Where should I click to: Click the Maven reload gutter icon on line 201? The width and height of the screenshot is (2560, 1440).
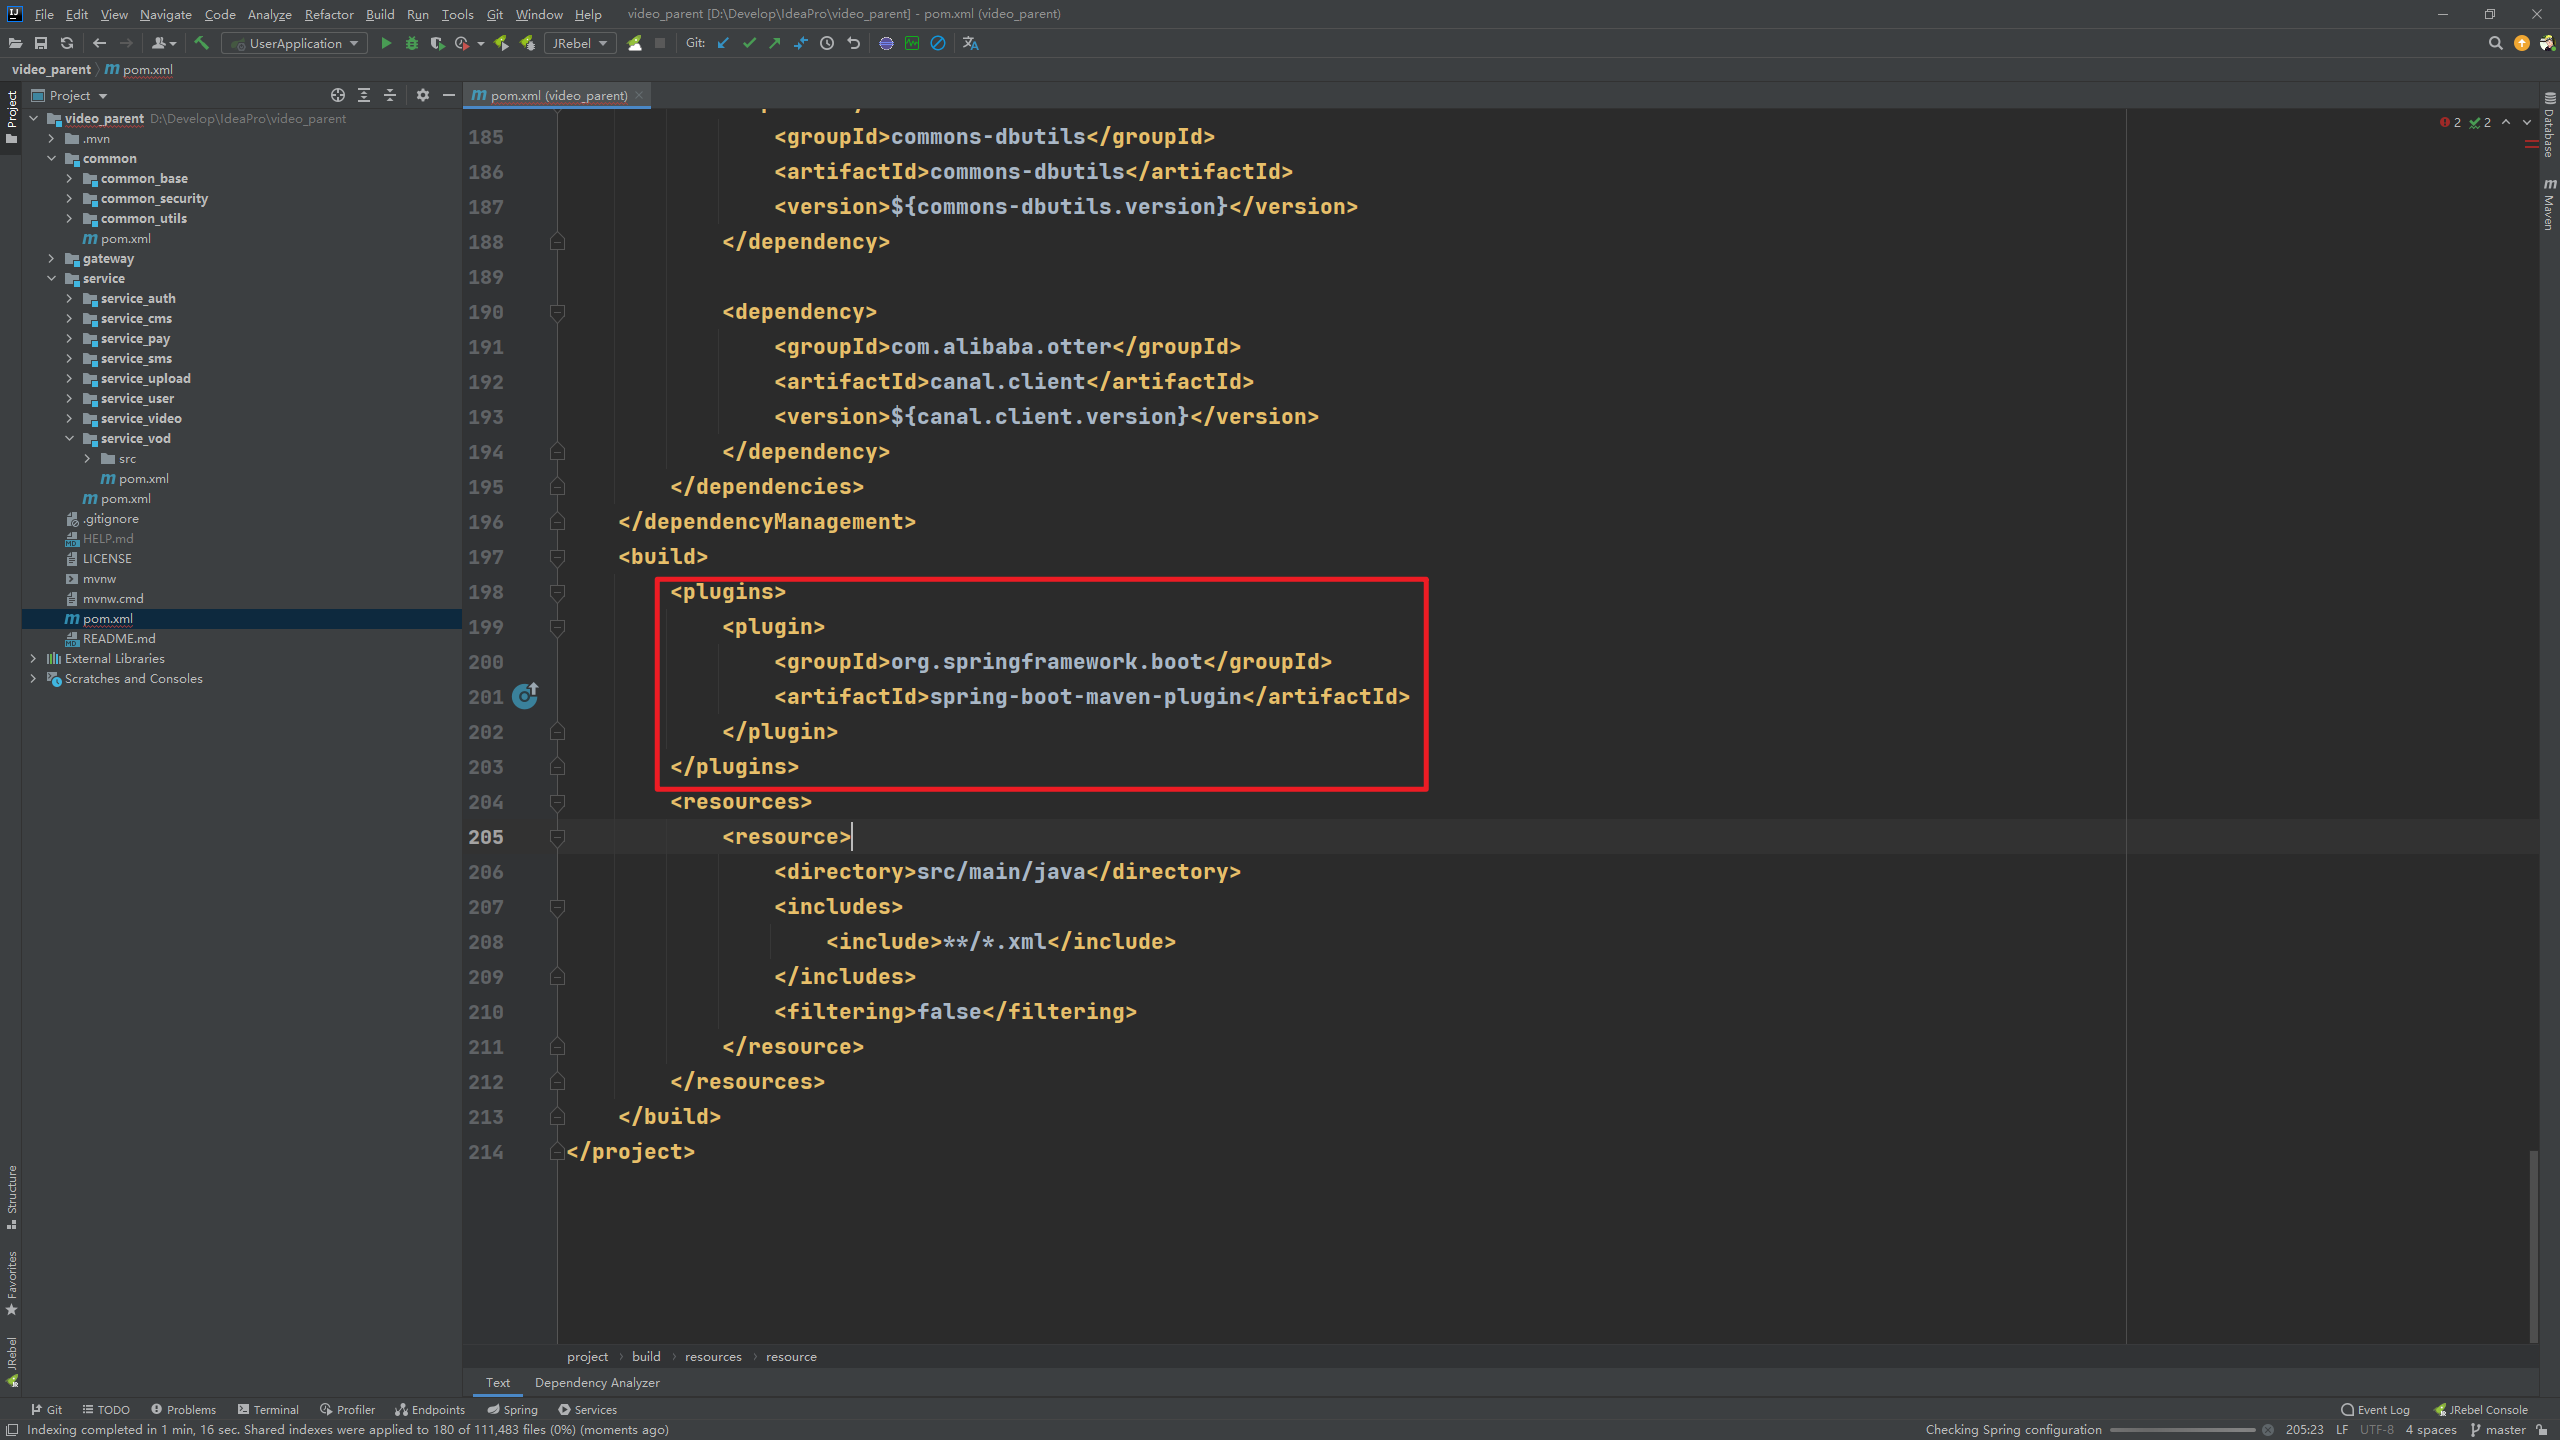pos(526,695)
